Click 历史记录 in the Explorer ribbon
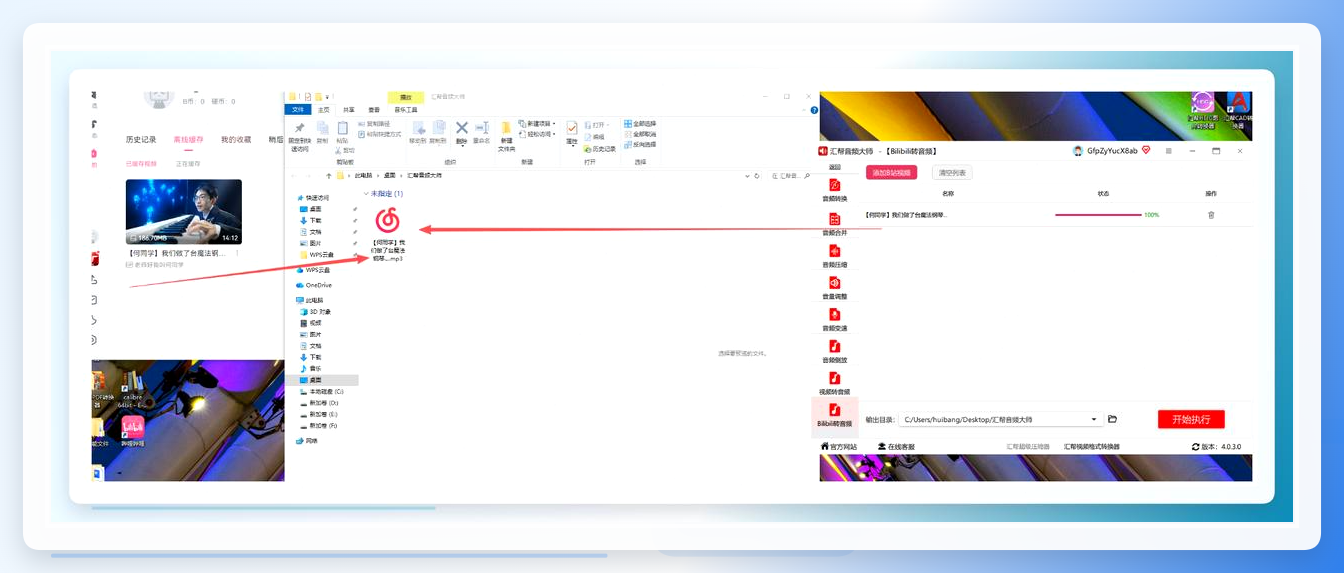Viewport: 1344px width, 573px height. tap(599, 148)
